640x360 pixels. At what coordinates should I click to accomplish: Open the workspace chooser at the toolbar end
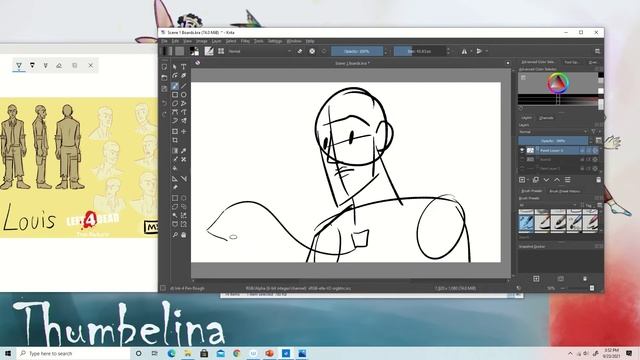[597, 51]
